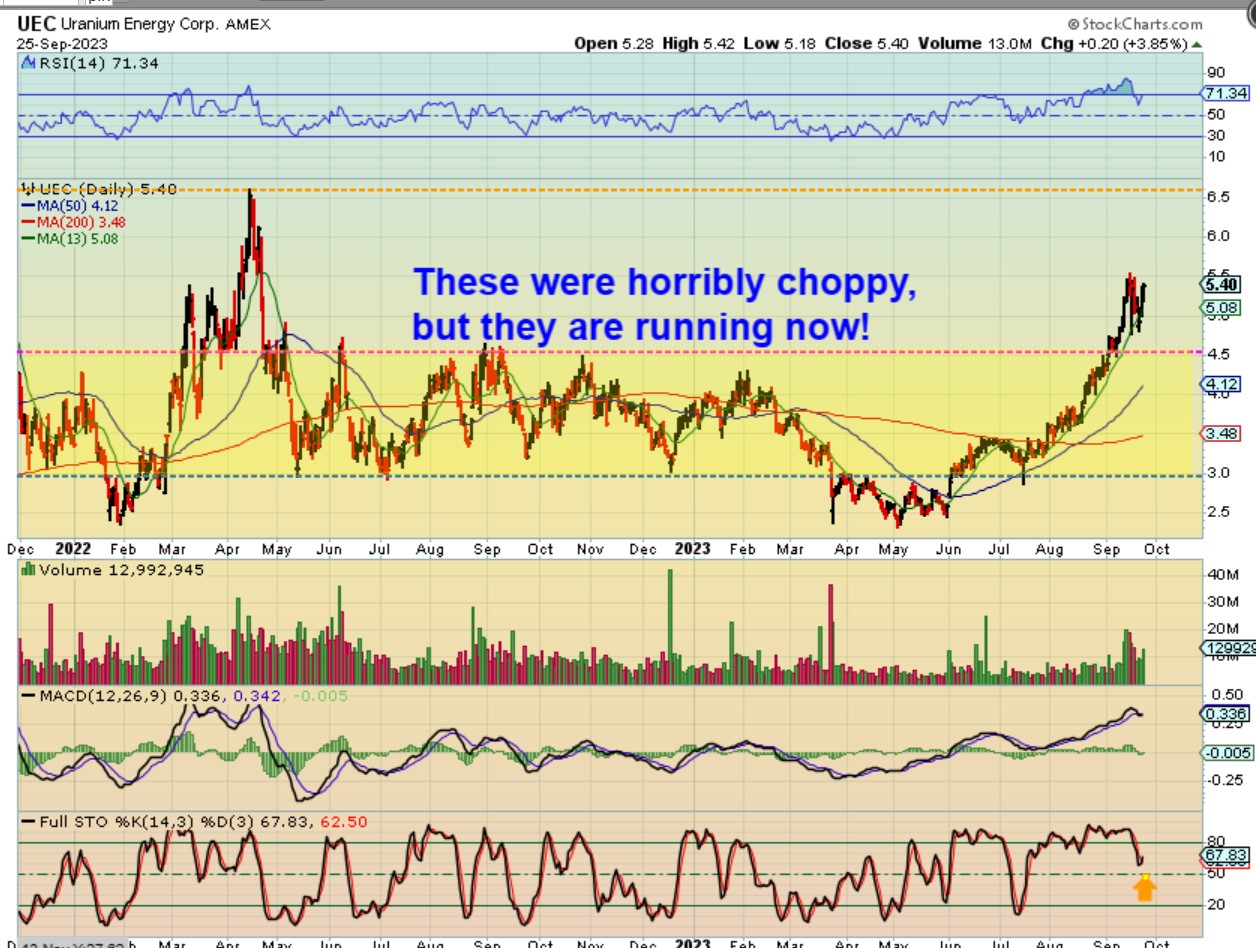The height and width of the screenshot is (948, 1256).
Task: Click the UEC (Daily) 5.40 legend entry
Action: click(x=100, y=188)
